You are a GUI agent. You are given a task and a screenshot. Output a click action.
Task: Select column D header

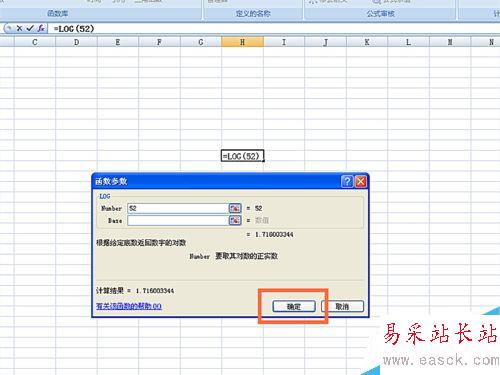tap(76, 42)
